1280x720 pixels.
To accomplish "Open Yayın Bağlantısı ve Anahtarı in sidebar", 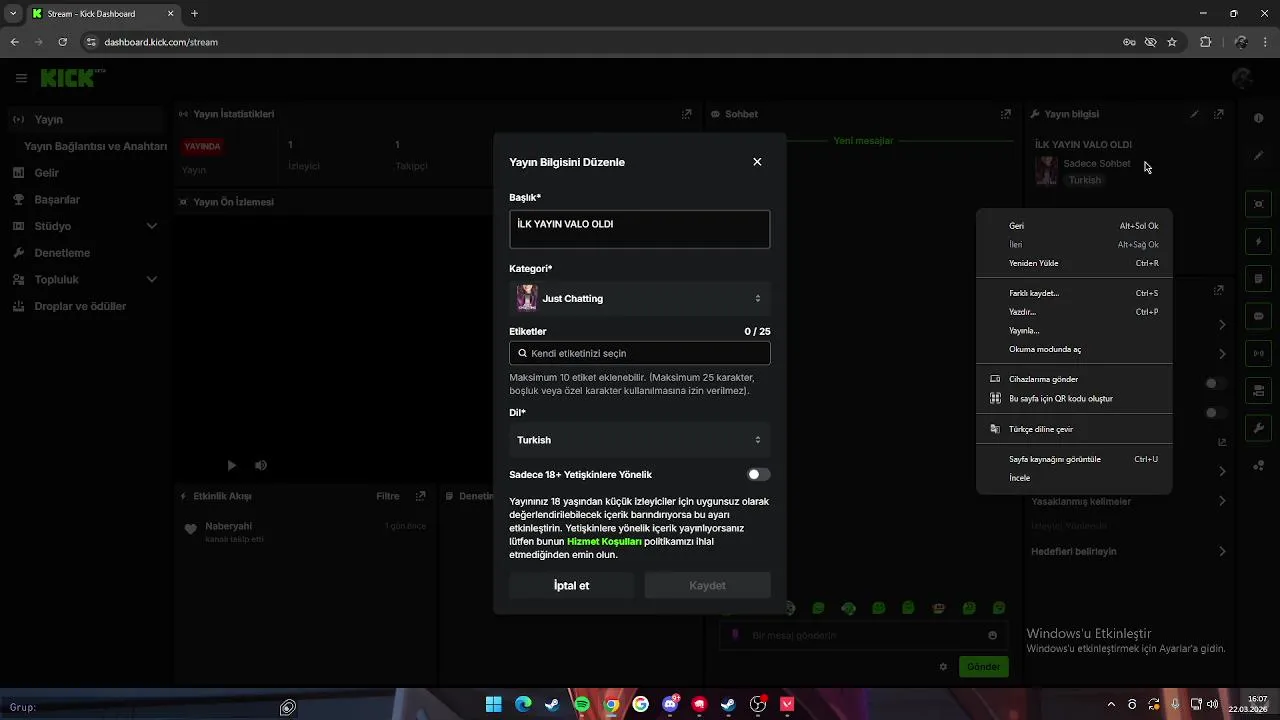I will (95, 146).
